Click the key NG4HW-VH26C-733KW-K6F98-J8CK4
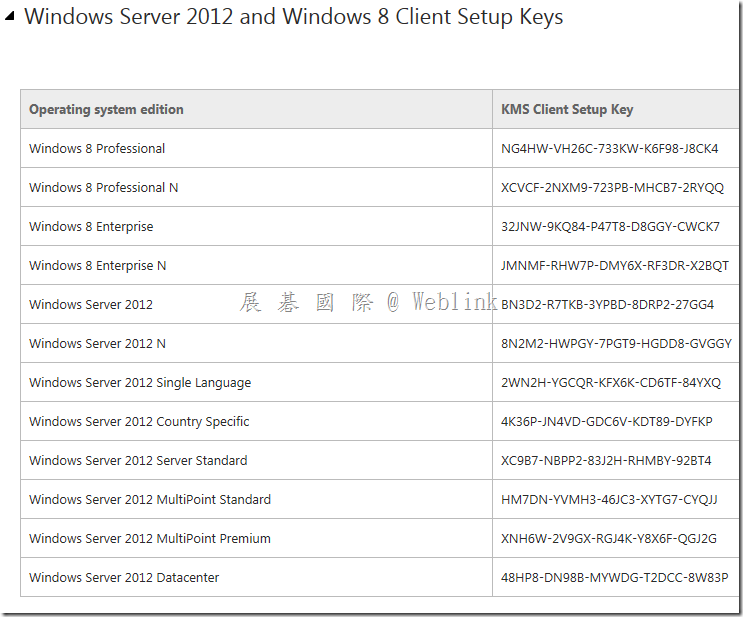Screen dimensions: 743x617 pos(609,148)
